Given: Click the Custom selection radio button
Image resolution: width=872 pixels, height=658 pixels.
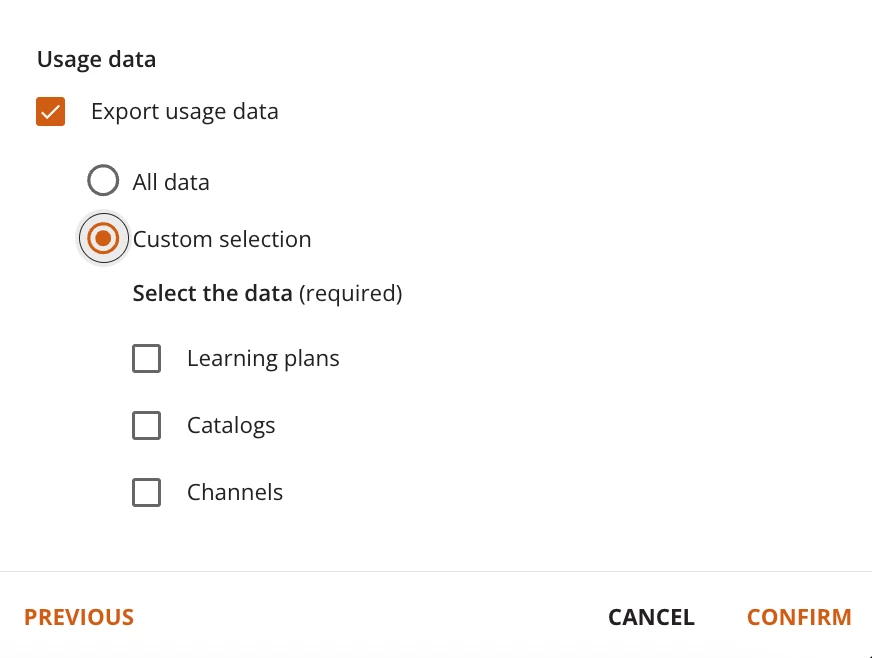Looking at the screenshot, I should [103, 239].
